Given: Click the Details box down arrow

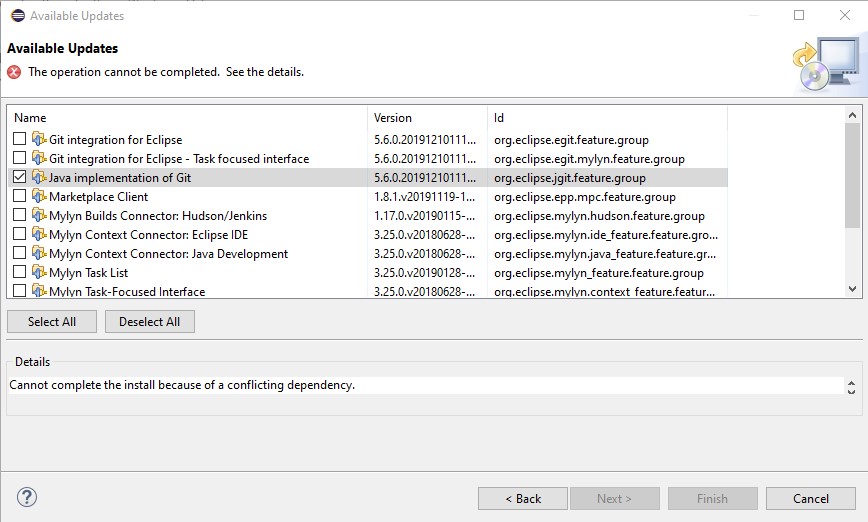Looking at the screenshot, I should pyautogui.click(x=851, y=391).
